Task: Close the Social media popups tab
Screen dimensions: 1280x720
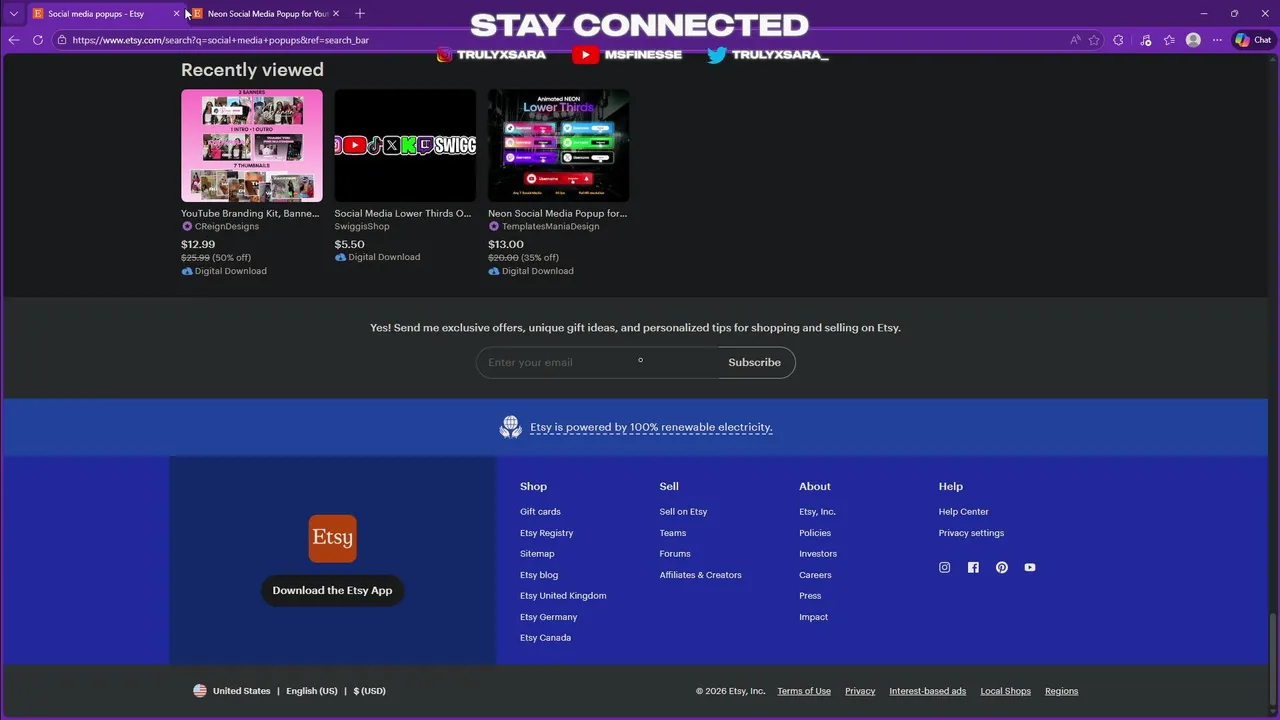Action: click(x=176, y=14)
